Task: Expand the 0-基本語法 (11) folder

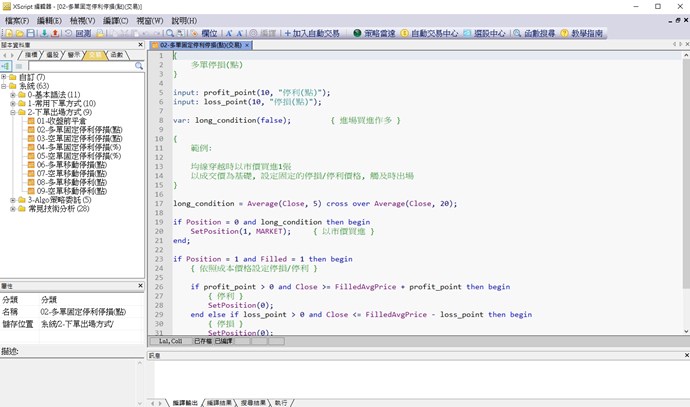Action: (13, 95)
